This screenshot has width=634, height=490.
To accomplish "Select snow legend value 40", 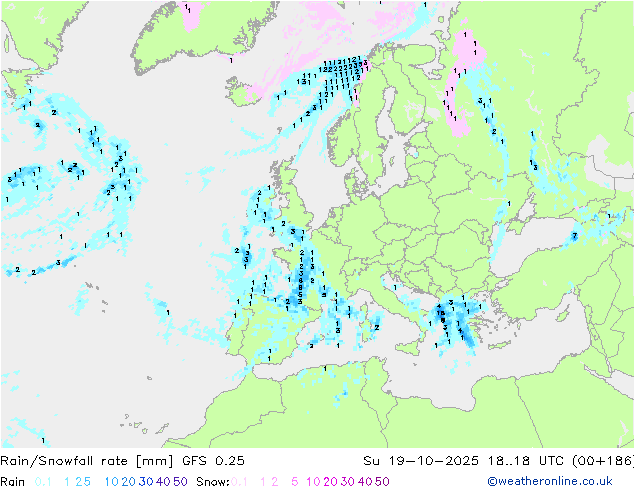I will (365, 482).
